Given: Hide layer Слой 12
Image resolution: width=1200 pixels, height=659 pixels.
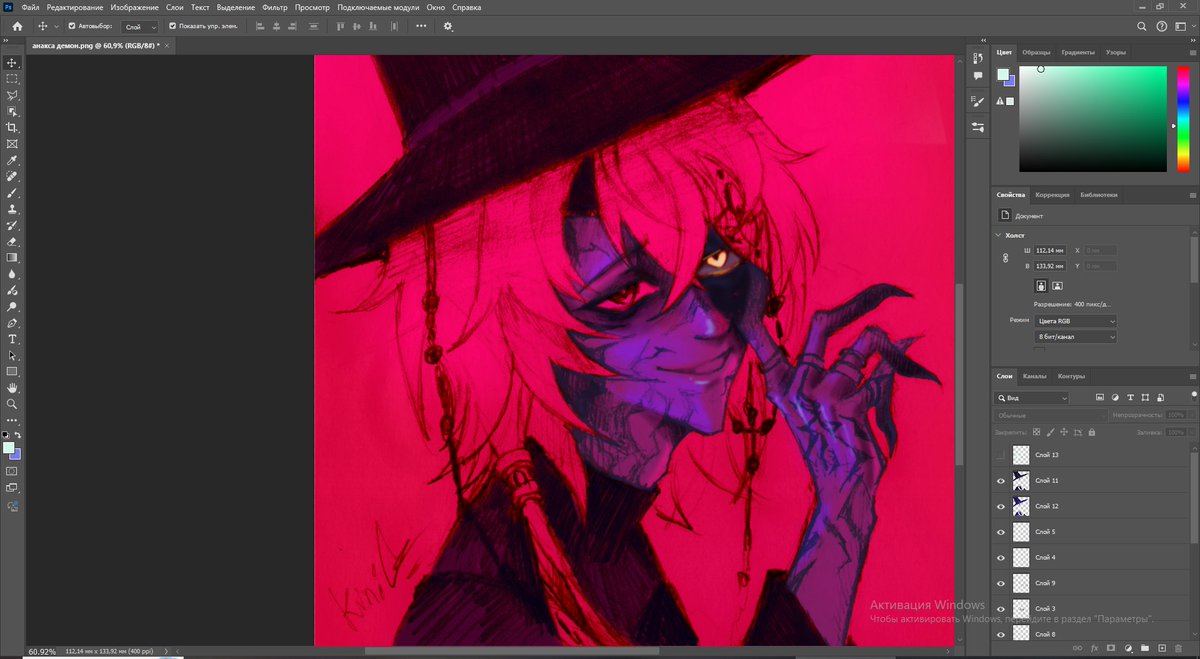Looking at the screenshot, I should pyautogui.click(x=1001, y=506).
